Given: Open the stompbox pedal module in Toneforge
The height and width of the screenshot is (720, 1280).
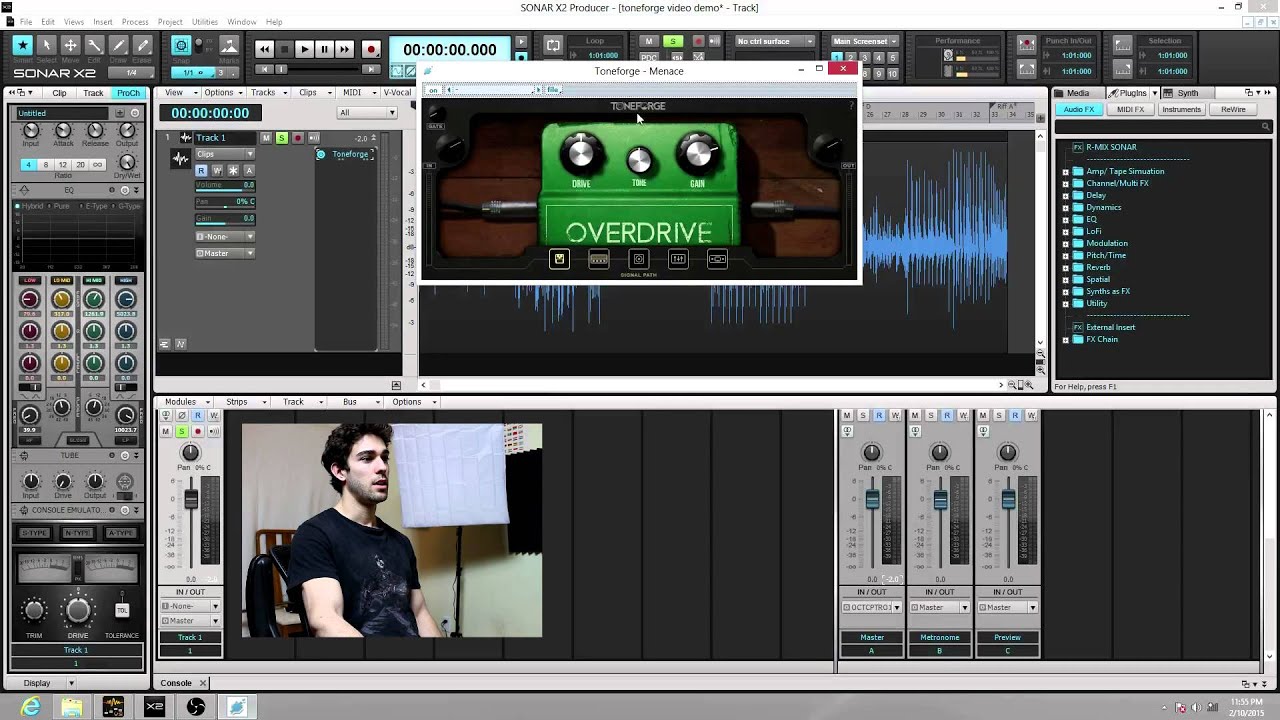Looking at the screenshot, I should 559,259.
